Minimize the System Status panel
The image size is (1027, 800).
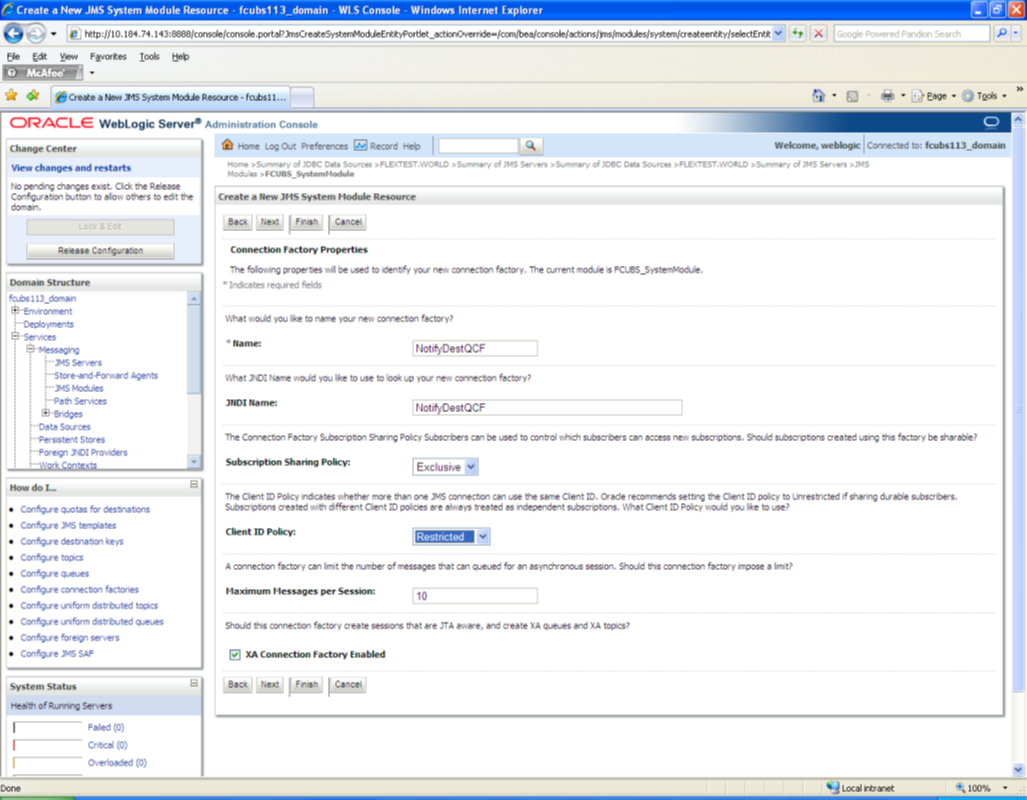pyautogui.click(x=194, y=683)
